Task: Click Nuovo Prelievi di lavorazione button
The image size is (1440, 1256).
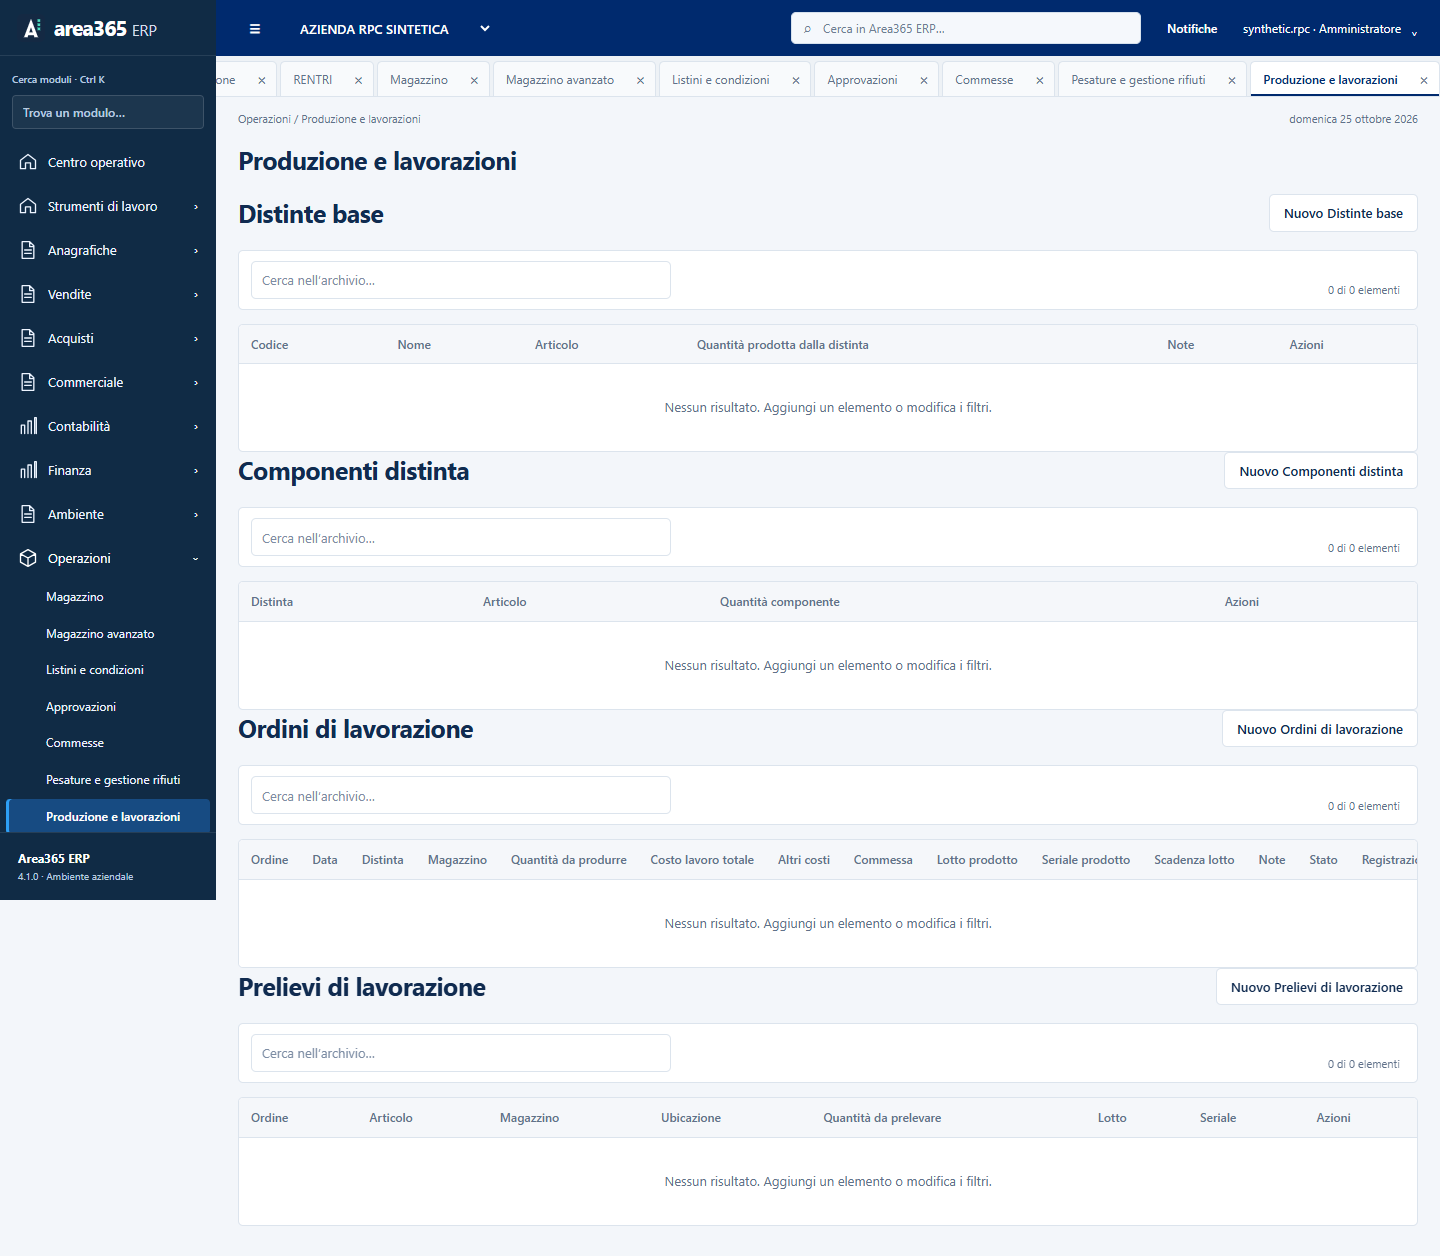Action: 1317,987
